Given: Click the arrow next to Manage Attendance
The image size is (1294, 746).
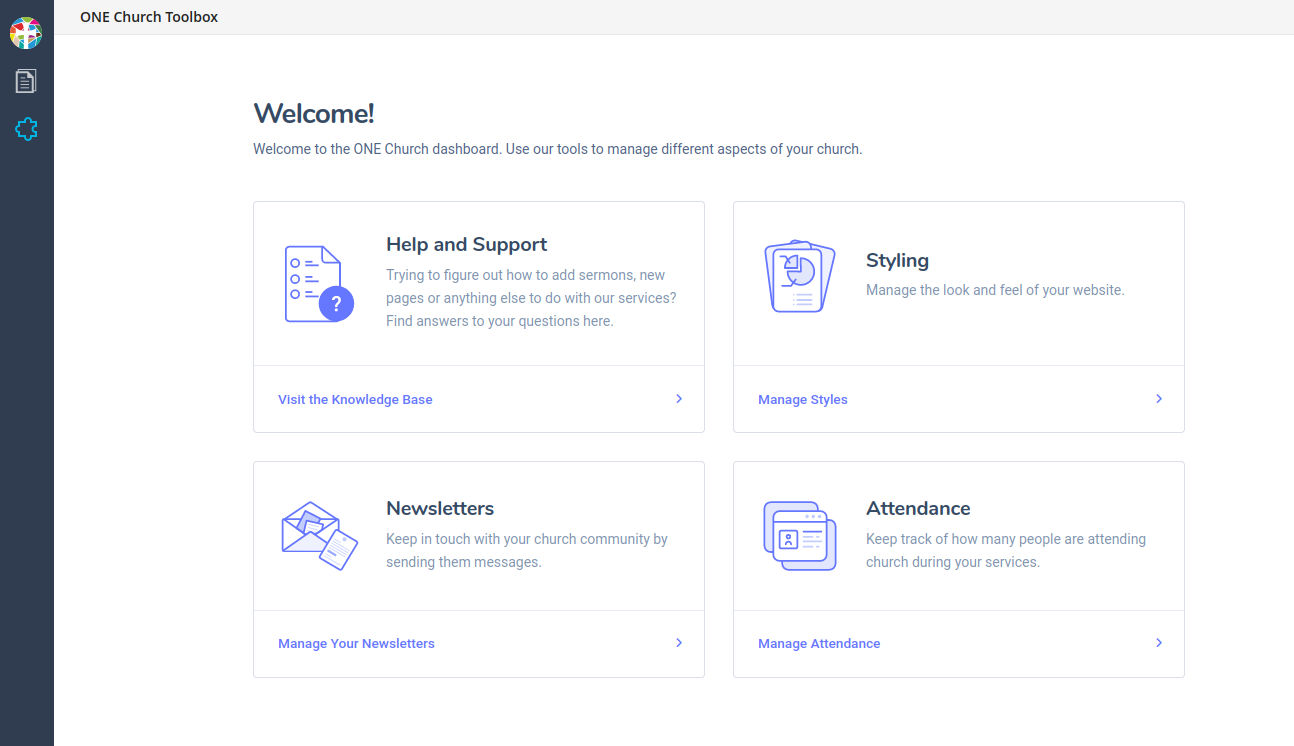Looking at the screenshot, I should 1159,643.
